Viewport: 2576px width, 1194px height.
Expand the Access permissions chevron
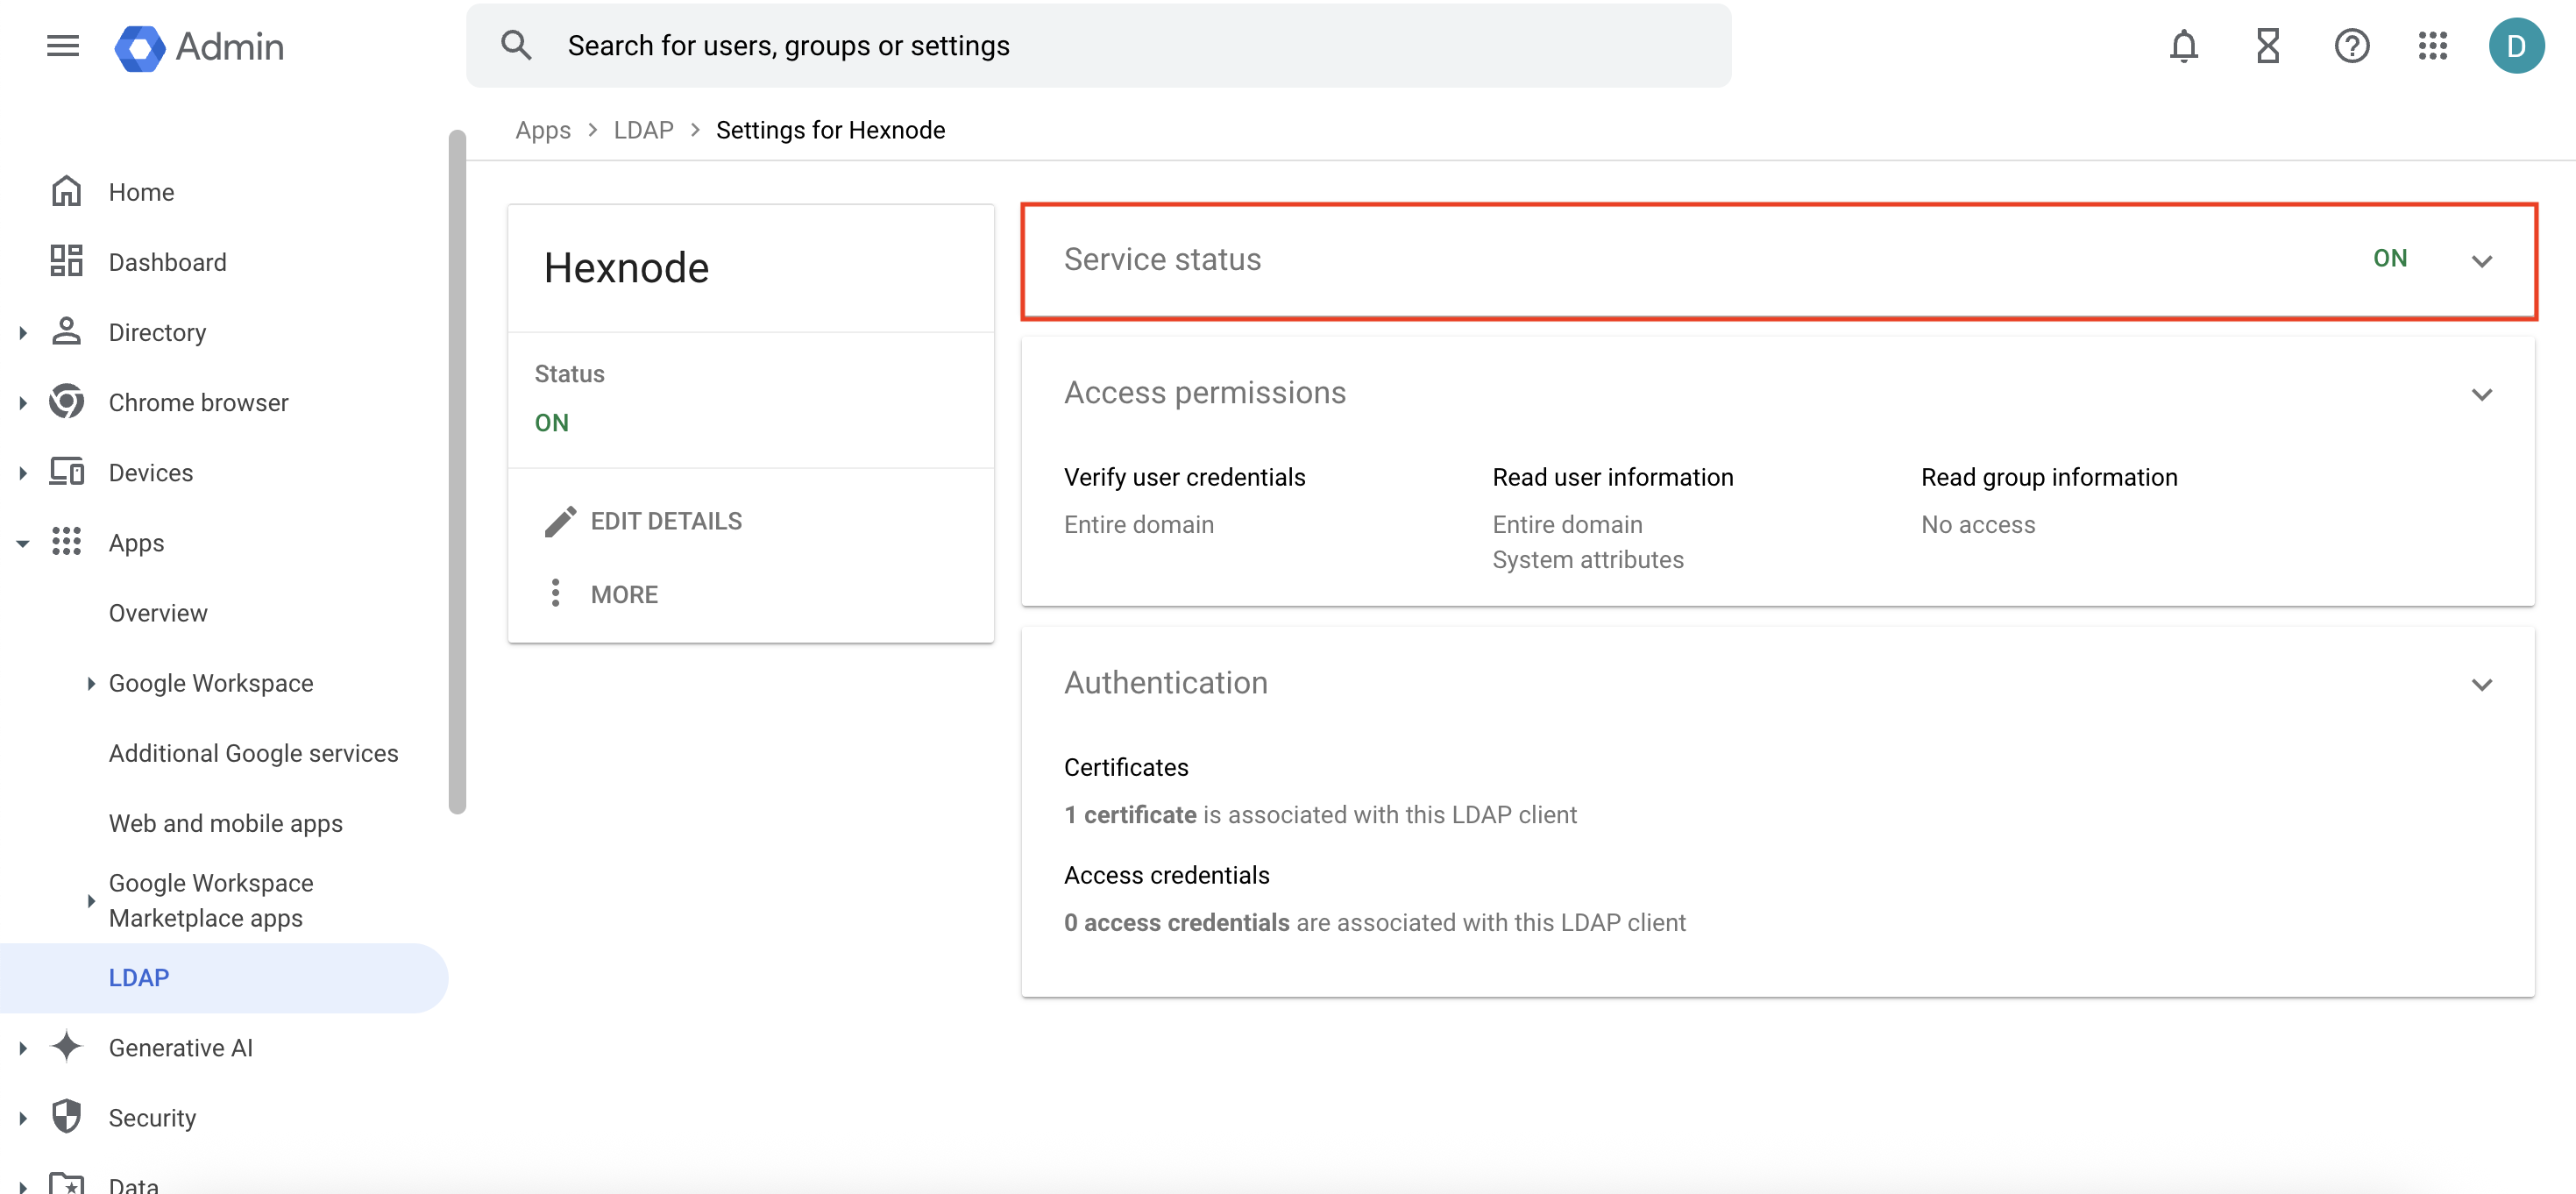click(2481, 394)
